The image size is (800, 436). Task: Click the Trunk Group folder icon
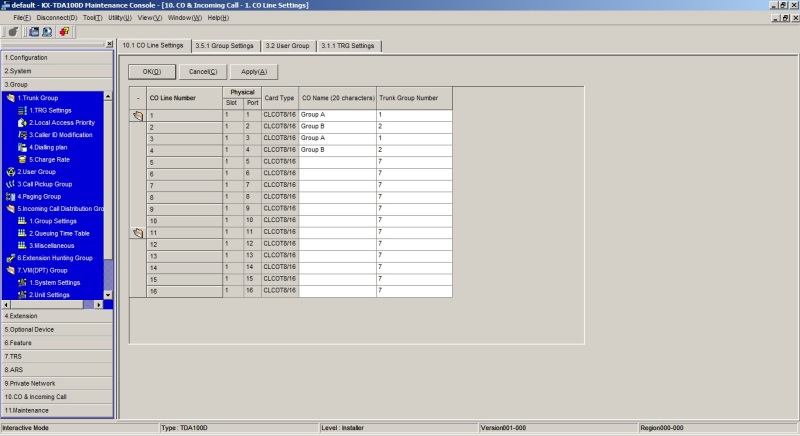(10, 98)
